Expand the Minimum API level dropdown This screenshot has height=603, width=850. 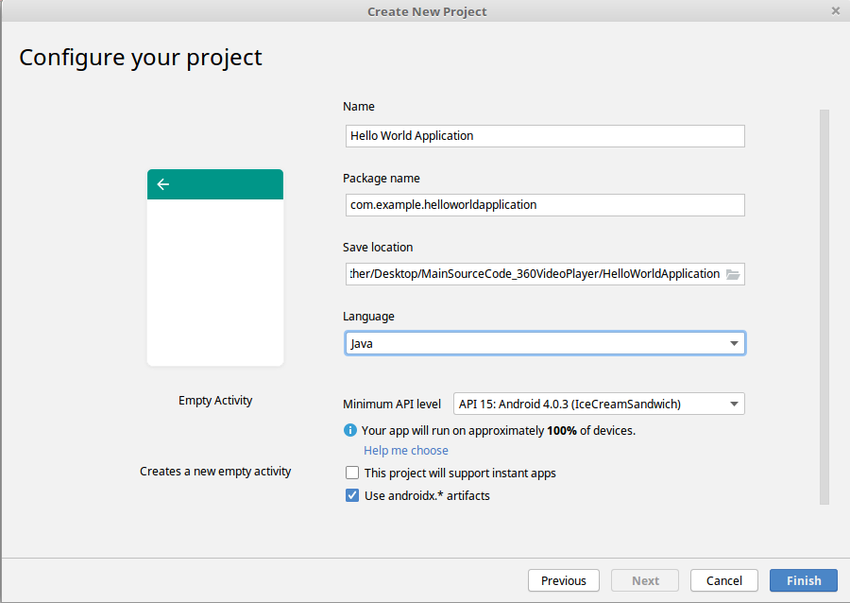pos(598,404)
